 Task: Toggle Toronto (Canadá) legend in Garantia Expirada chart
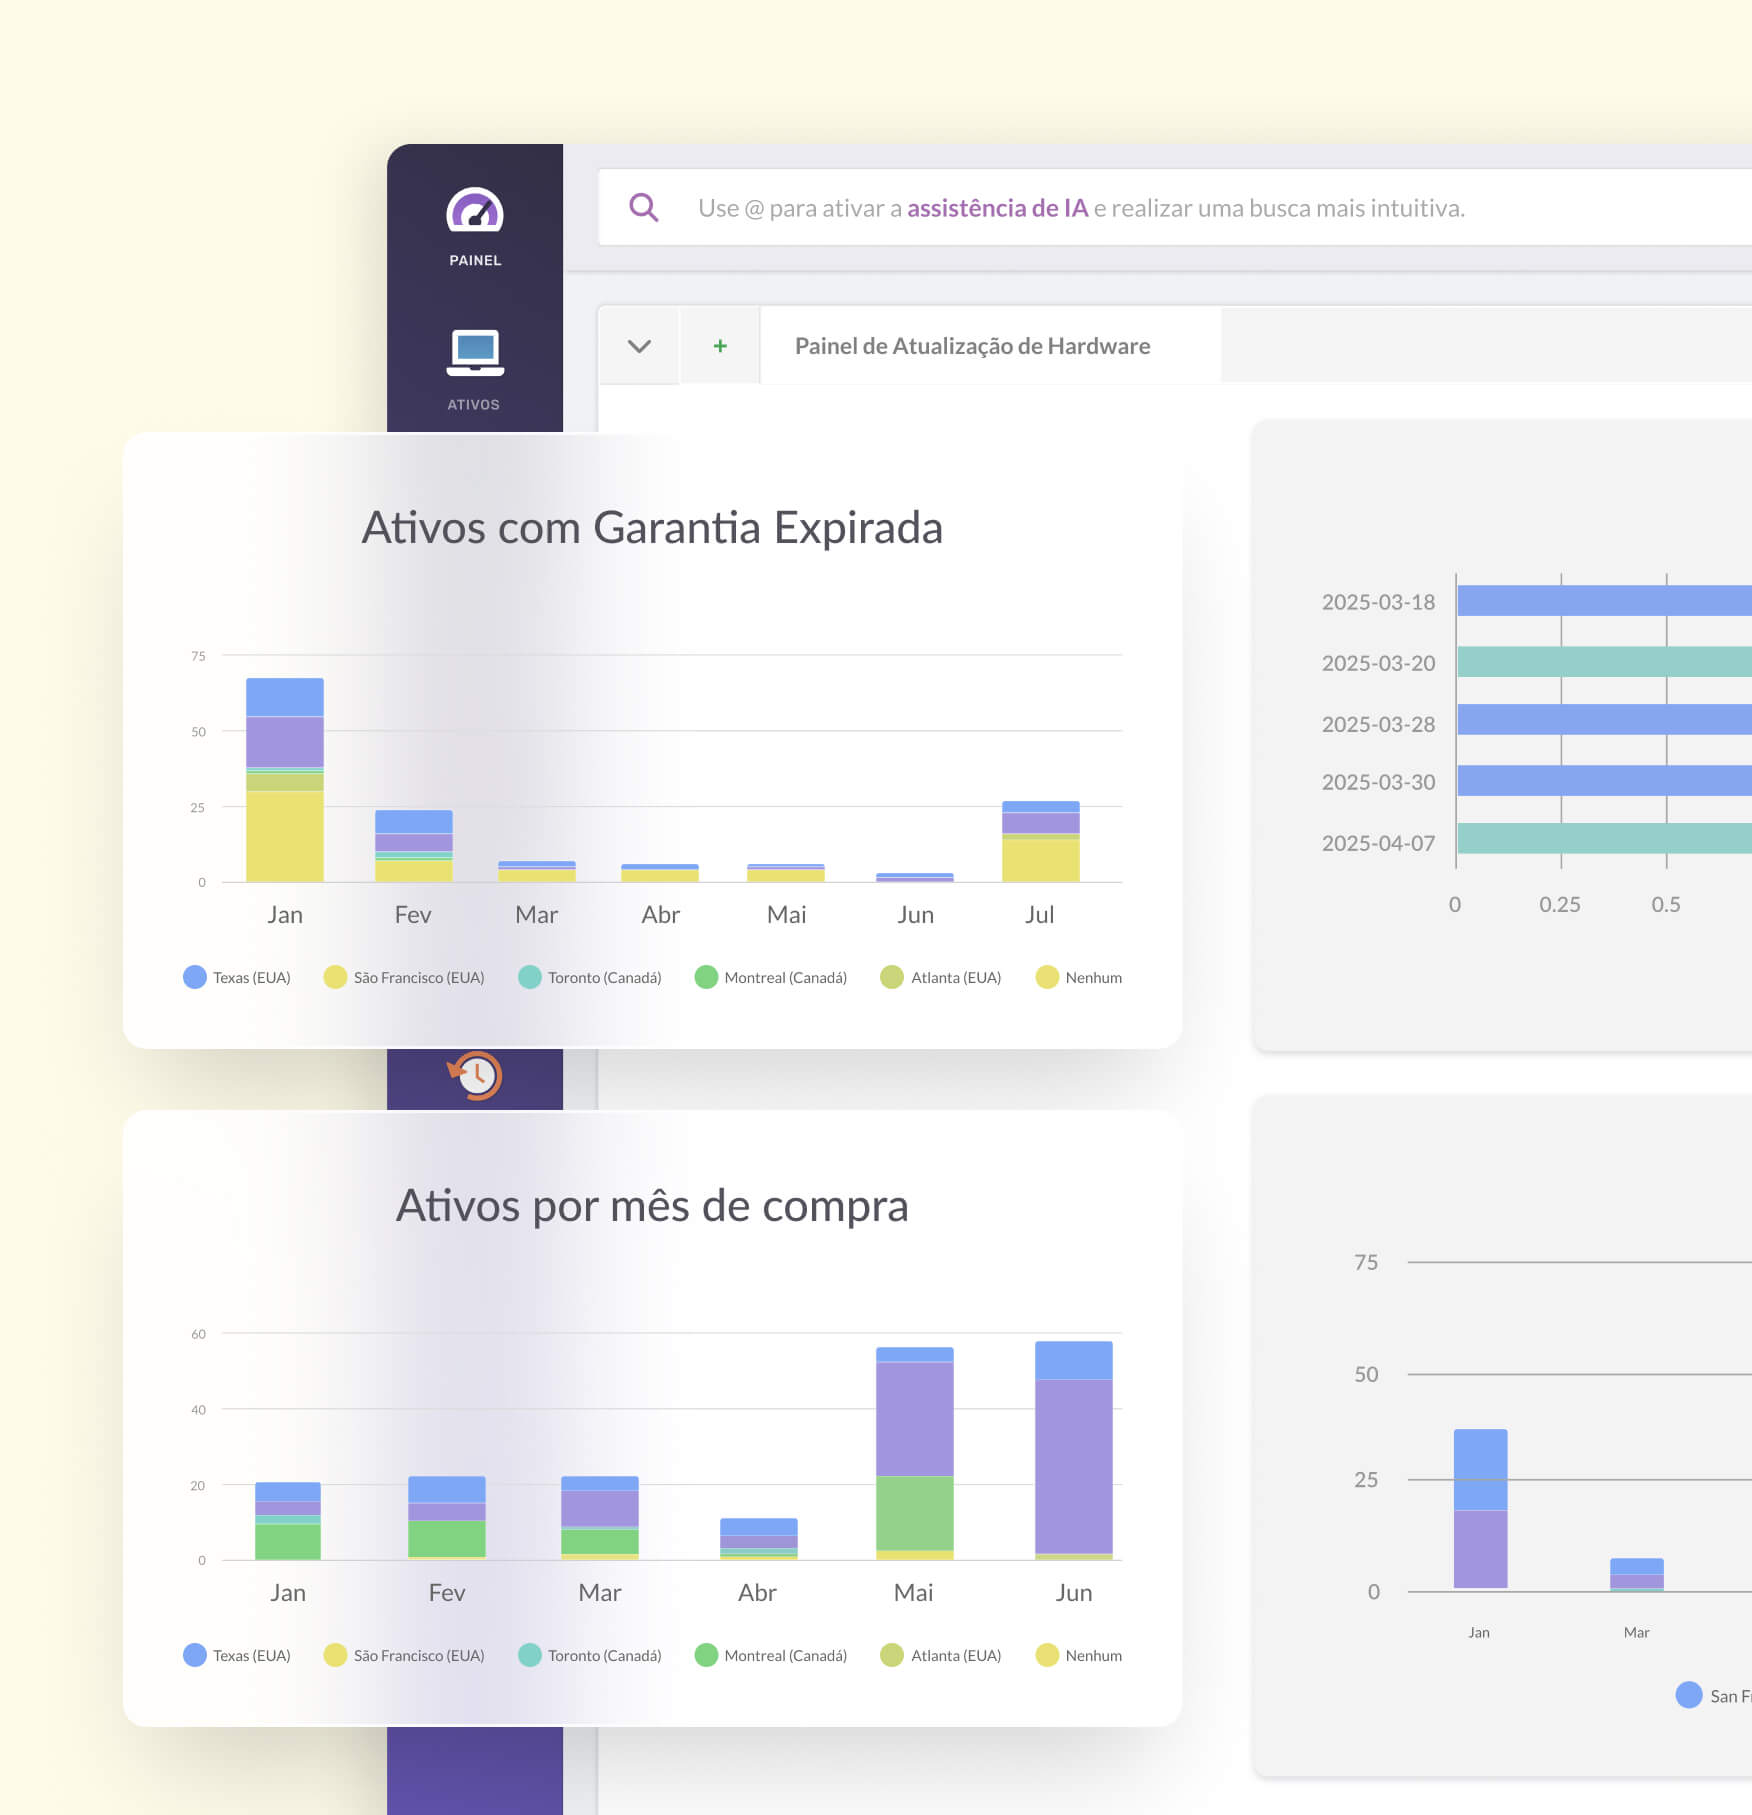pos(590,977)
